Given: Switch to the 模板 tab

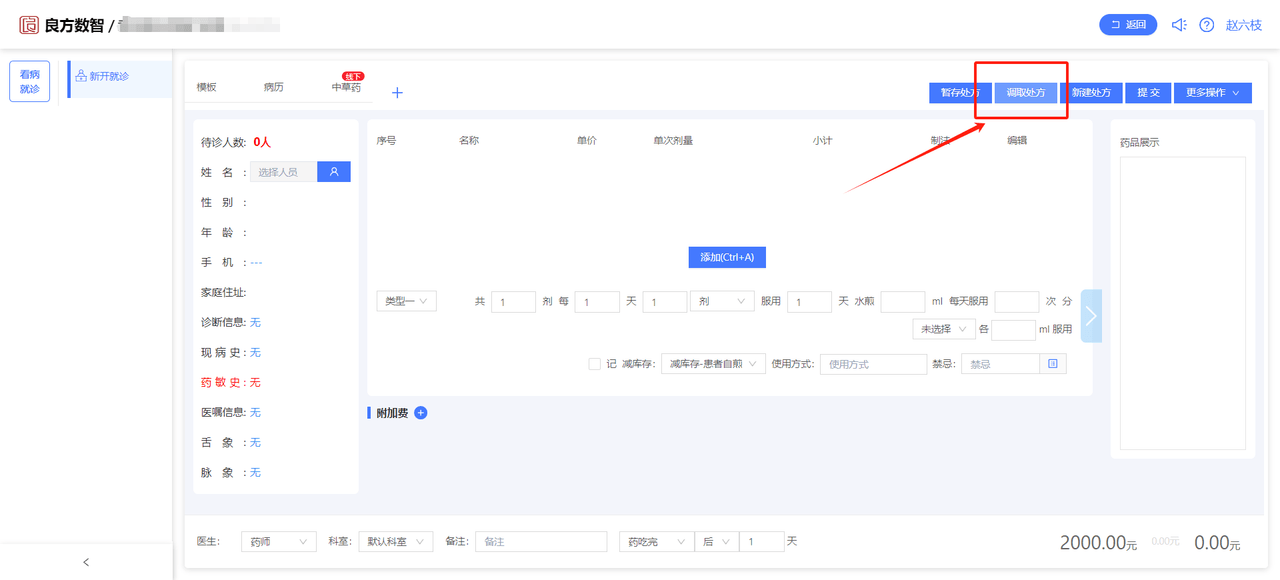Looking at the screenshot, I should [x=207, y=88].
